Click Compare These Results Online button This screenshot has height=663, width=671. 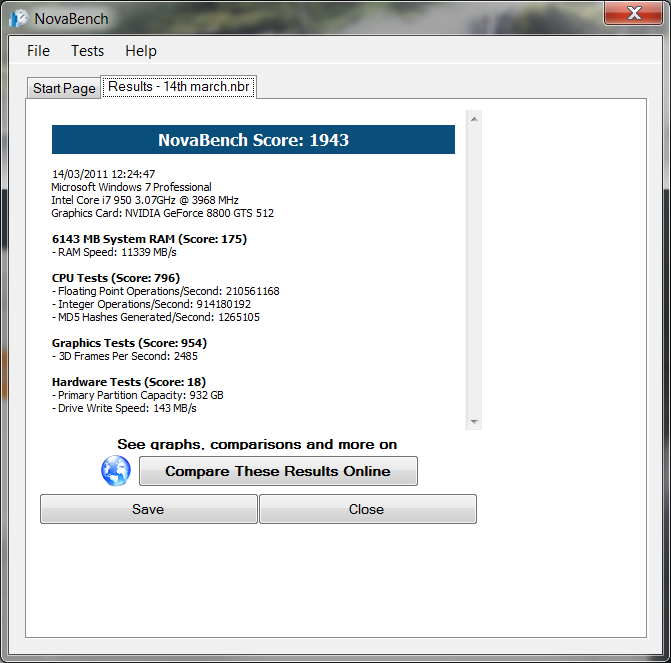[278, 471]
